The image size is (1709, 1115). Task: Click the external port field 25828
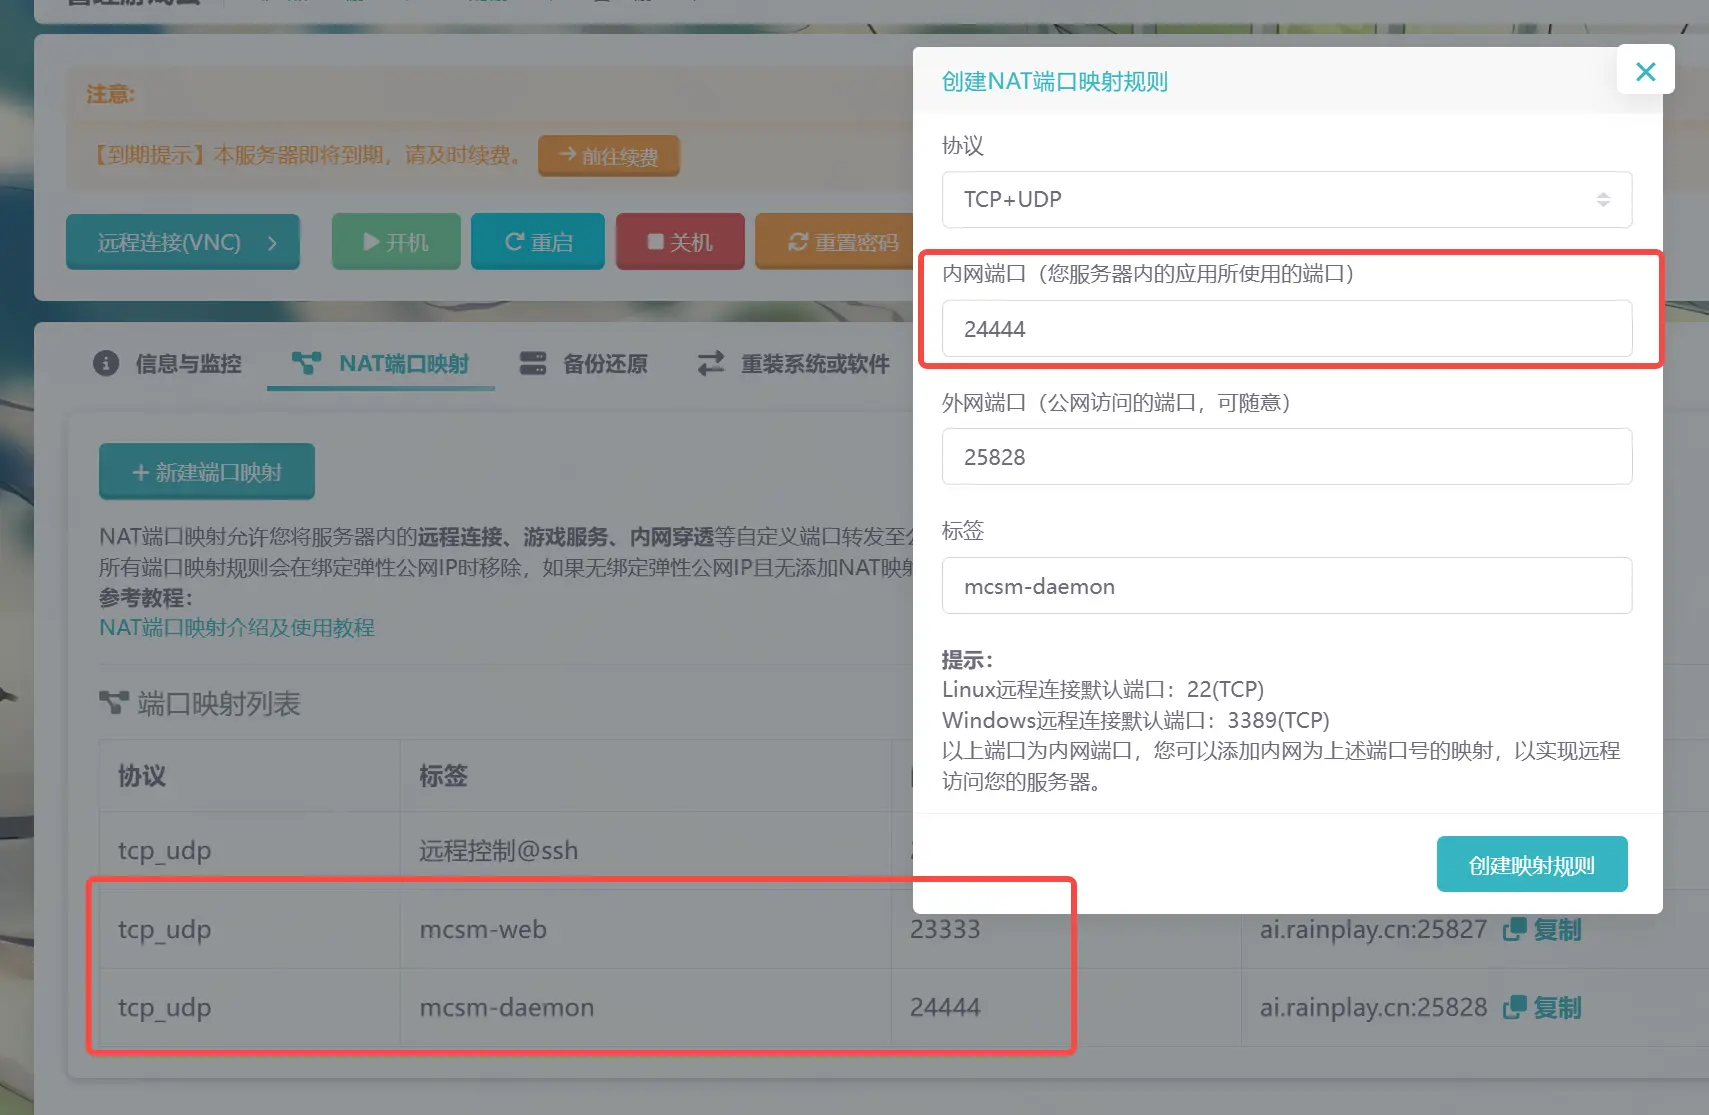(1286, 457)
